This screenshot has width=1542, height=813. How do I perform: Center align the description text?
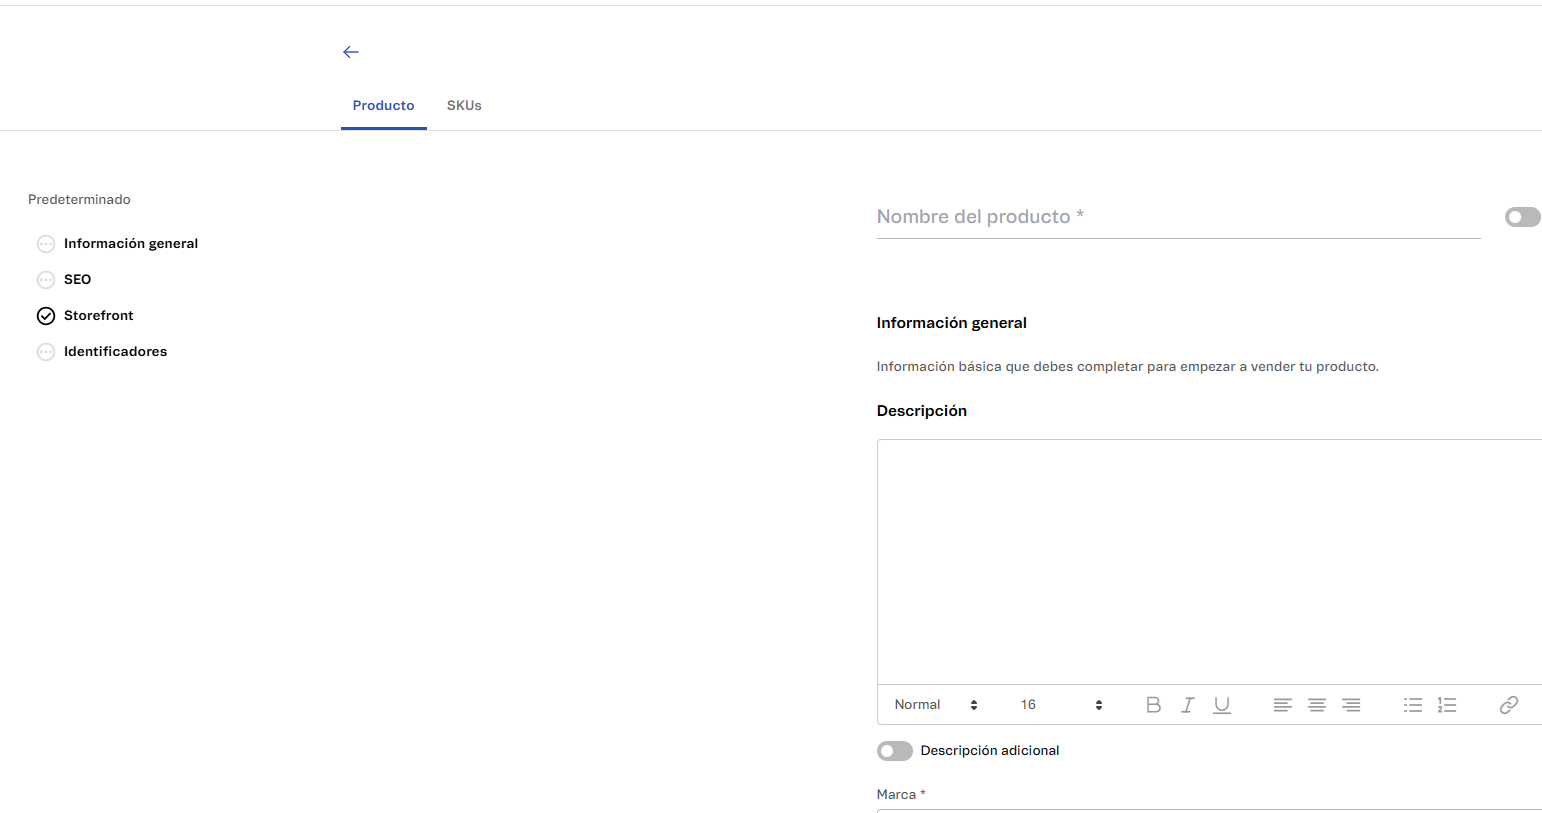pos(1316,705)
